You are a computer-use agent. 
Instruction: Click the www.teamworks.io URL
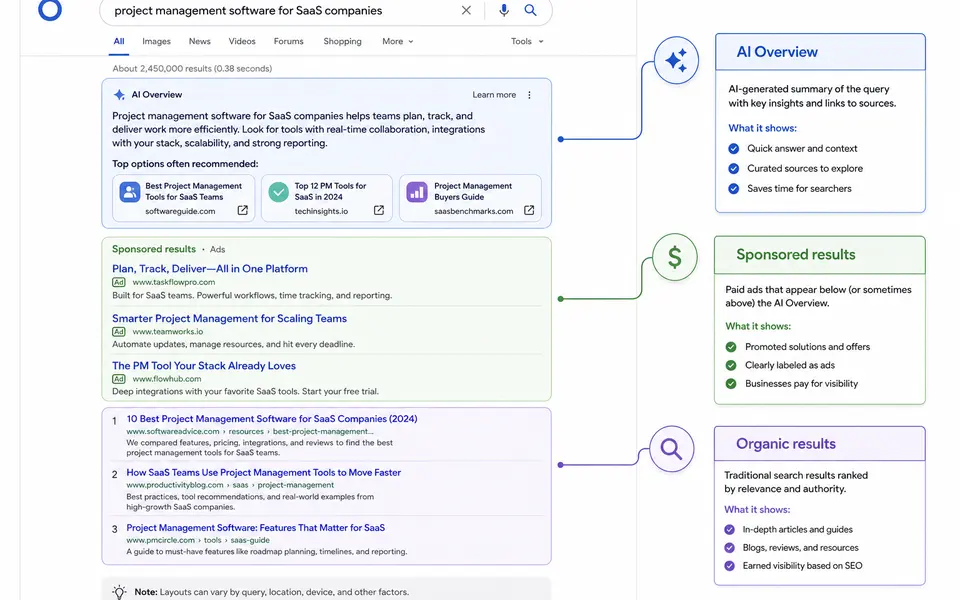point(168,332)
